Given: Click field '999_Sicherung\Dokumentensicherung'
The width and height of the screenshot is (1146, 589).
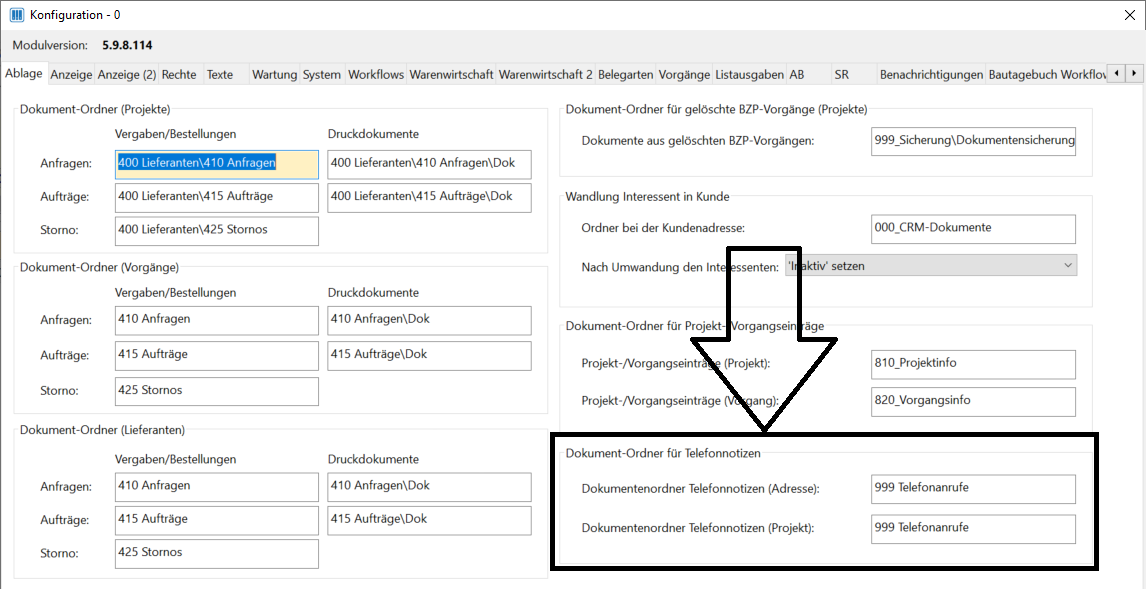Looking at the screenshot, I should (974, 142).
